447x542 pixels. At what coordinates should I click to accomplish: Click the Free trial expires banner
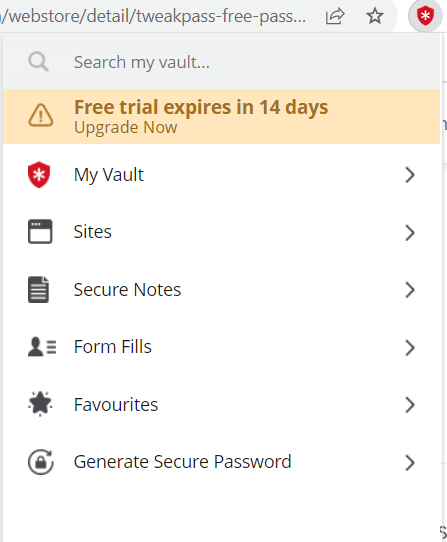pos(221,116)
